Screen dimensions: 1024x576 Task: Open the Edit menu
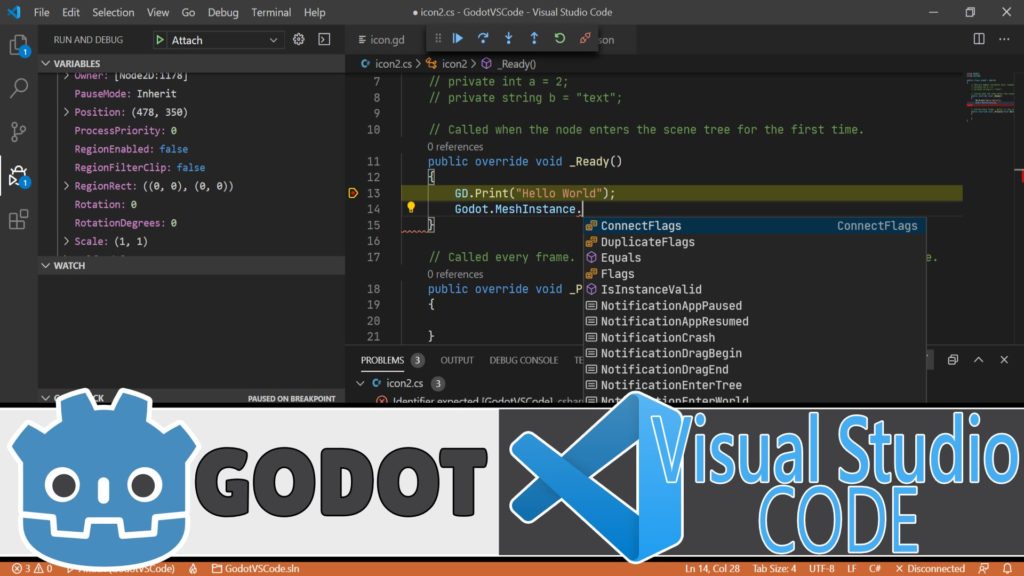tap(71, 12)
